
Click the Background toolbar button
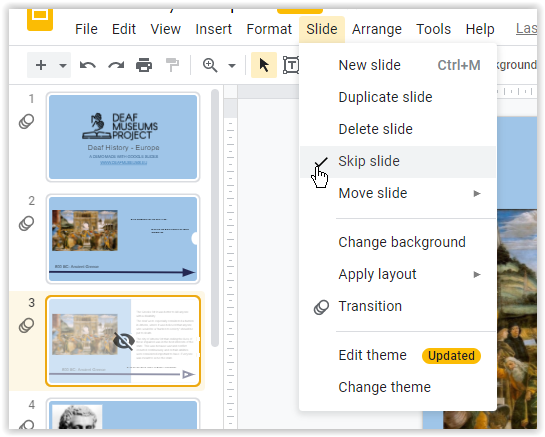click(517, 65)
